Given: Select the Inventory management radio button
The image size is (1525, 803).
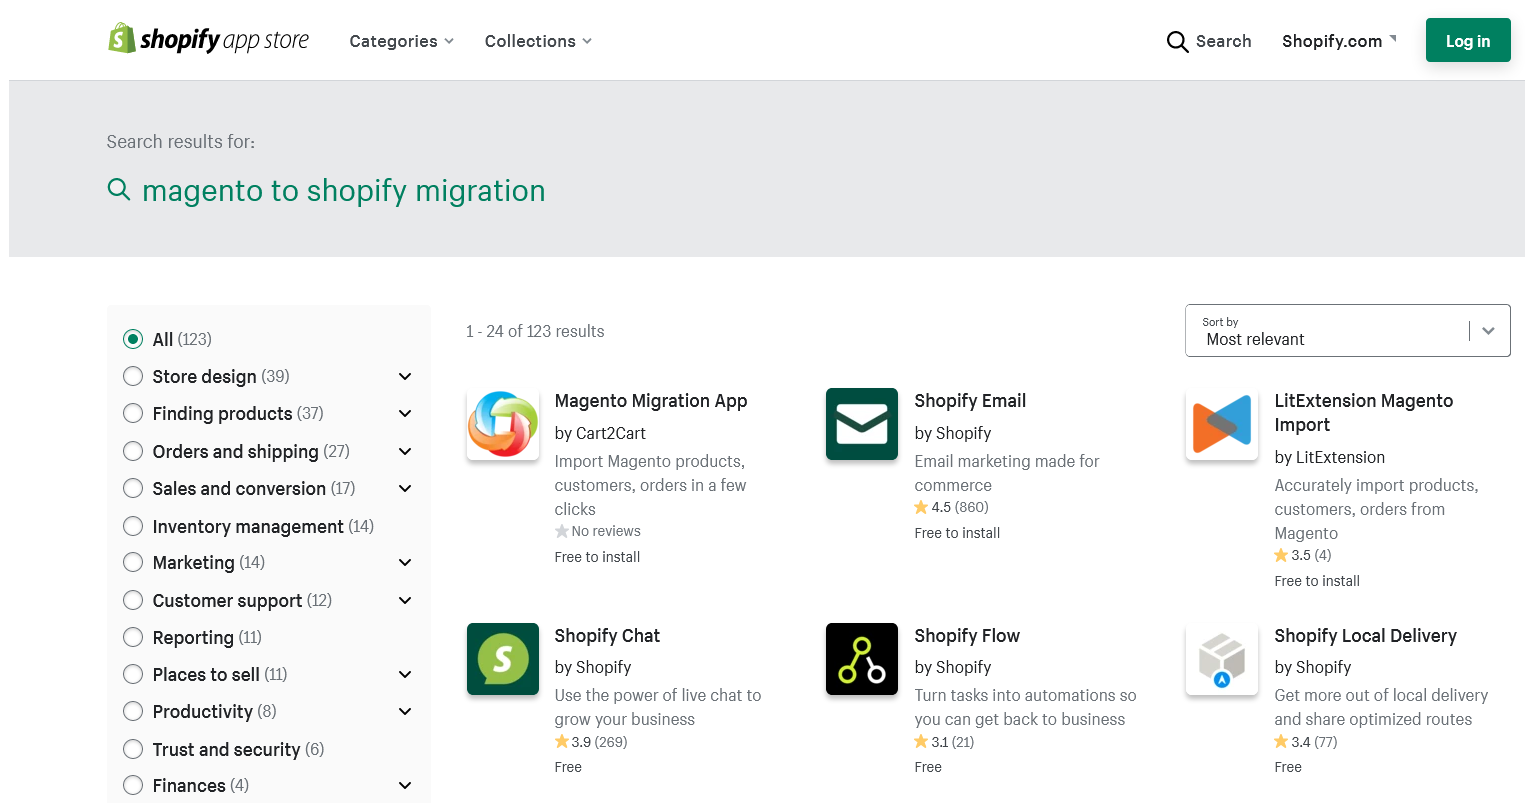Looking at the screenshot, I should [x=133, y=526].
